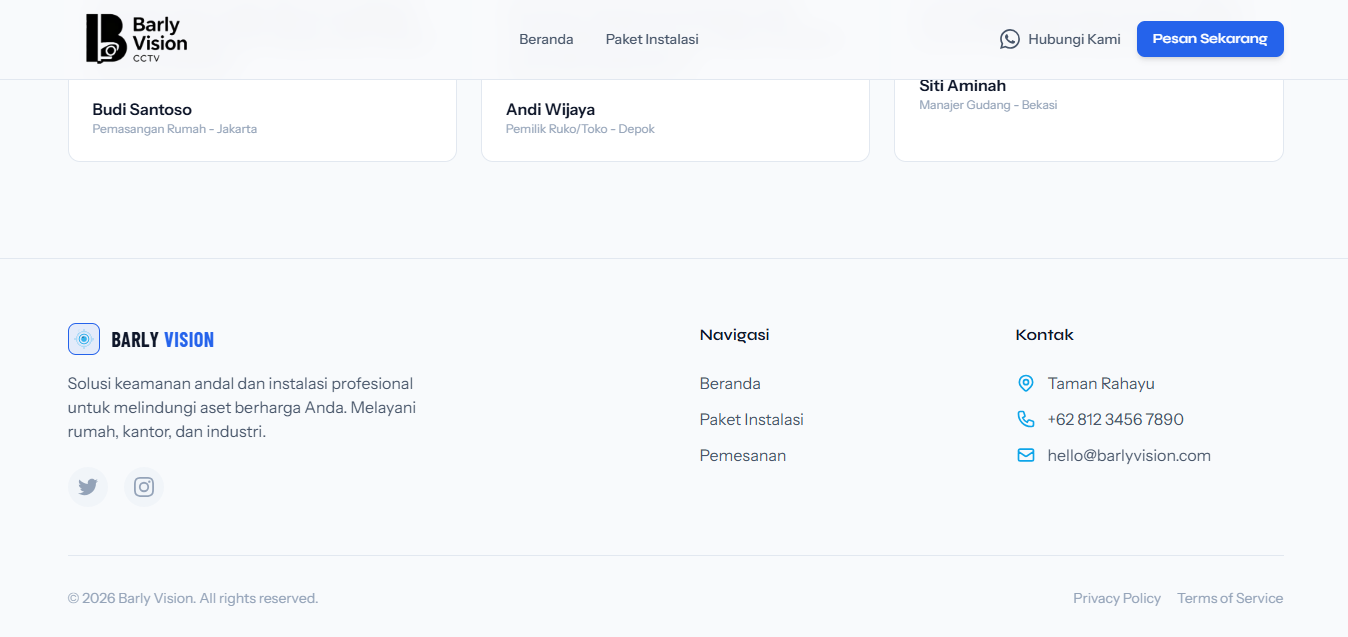
Task: Open the Terms of Service link
Action: pyautogui.click(x=1230, y=598)
